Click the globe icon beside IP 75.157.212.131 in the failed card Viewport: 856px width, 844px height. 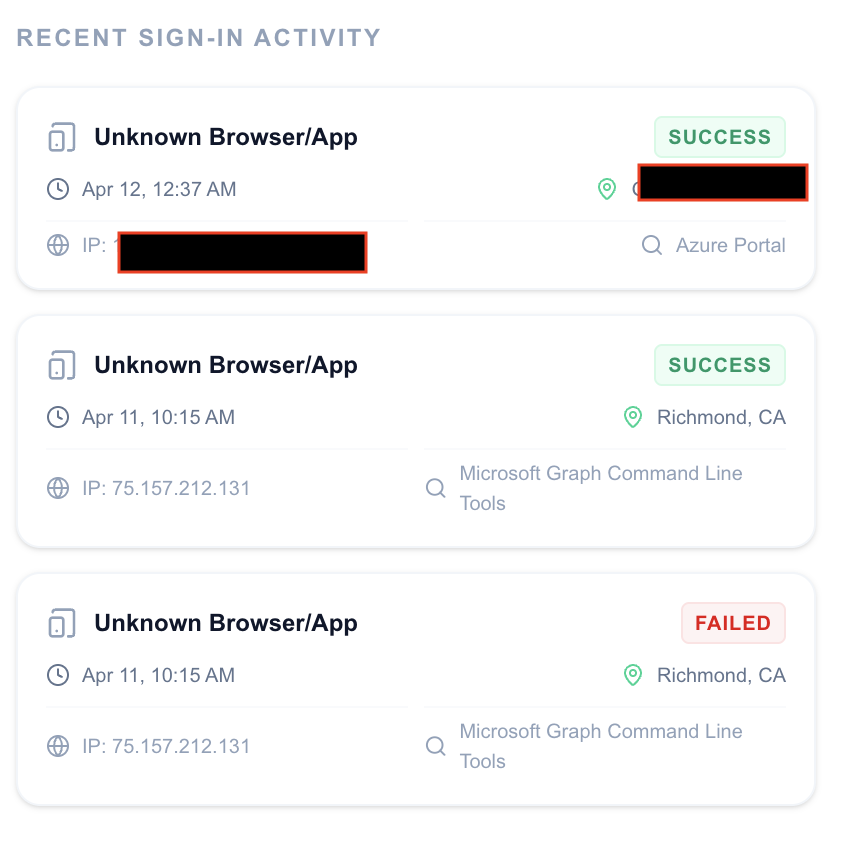(59, 746)
